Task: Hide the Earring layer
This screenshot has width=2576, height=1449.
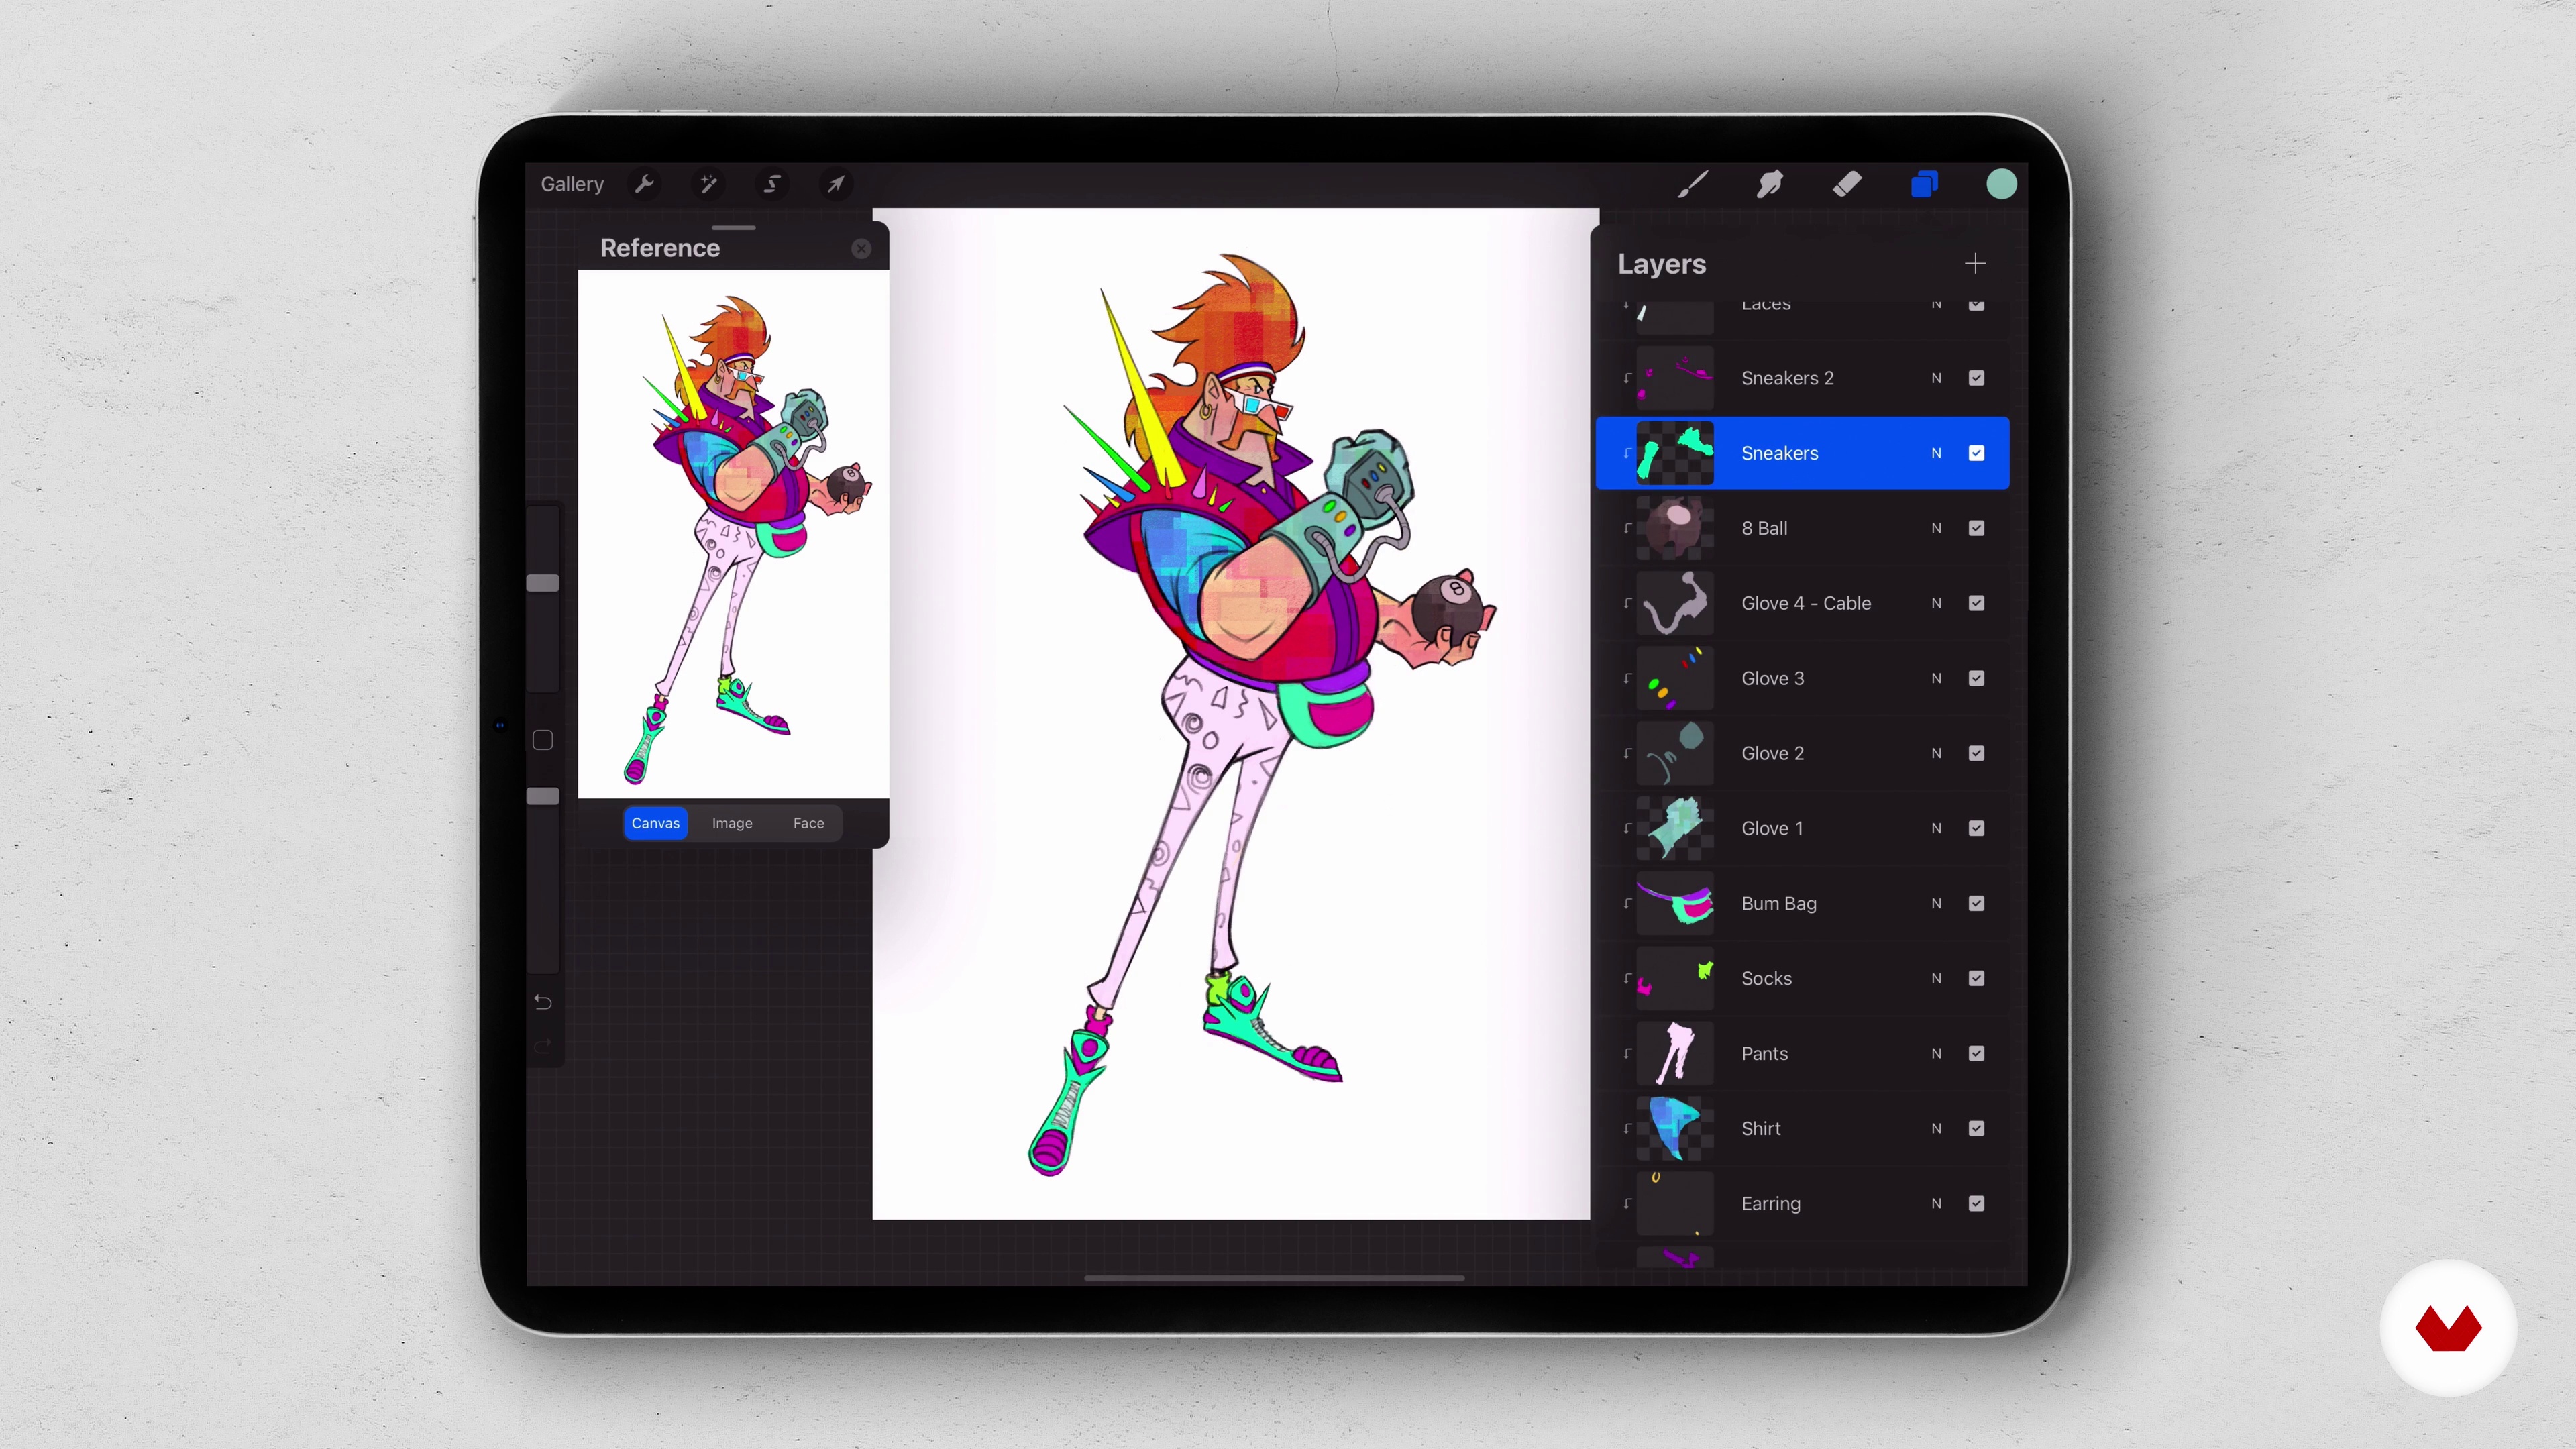Action: (x=1976, y=1203)
